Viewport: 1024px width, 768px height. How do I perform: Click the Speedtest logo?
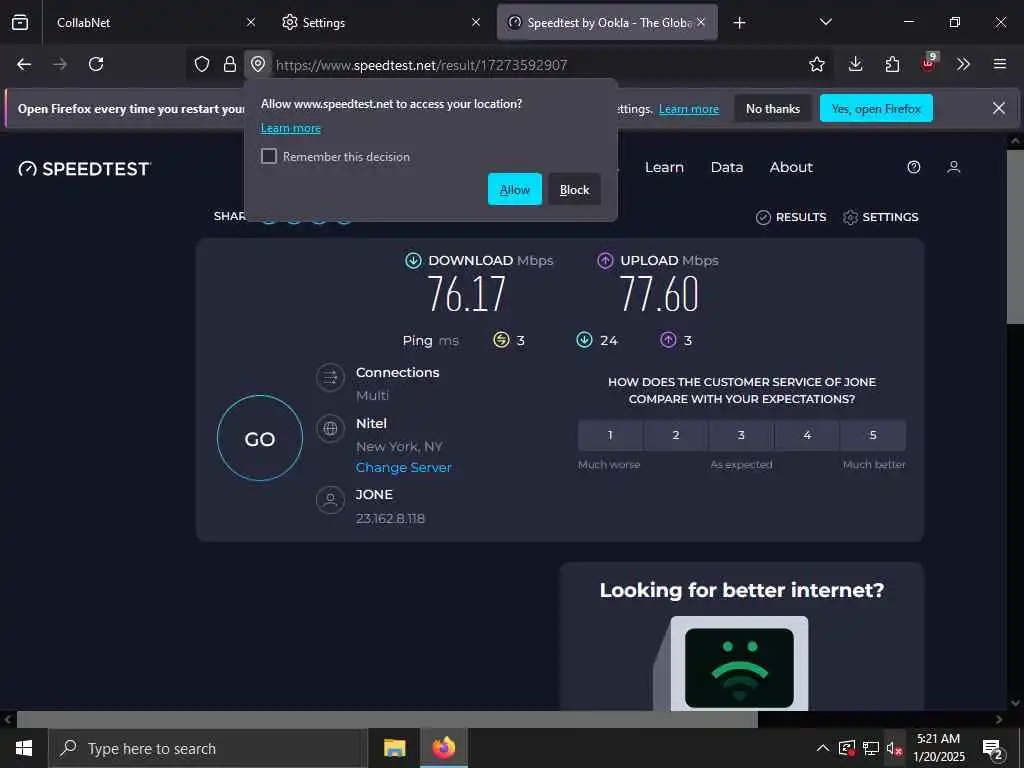[x=84, y=169]
